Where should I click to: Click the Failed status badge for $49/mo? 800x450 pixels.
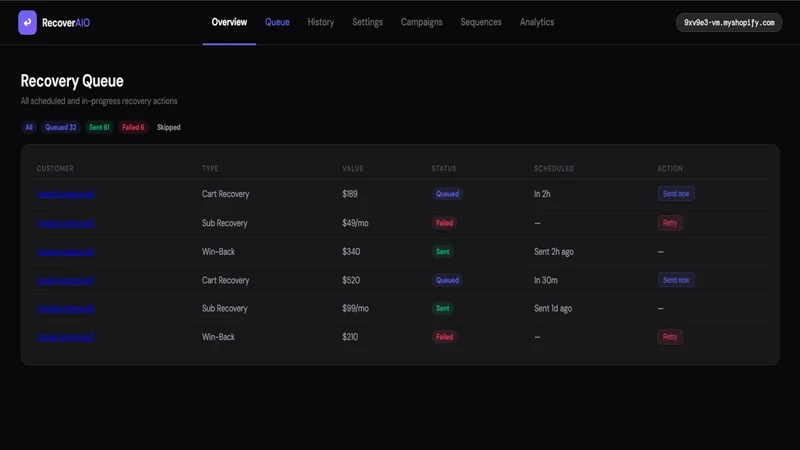click(x=444, y=223)
